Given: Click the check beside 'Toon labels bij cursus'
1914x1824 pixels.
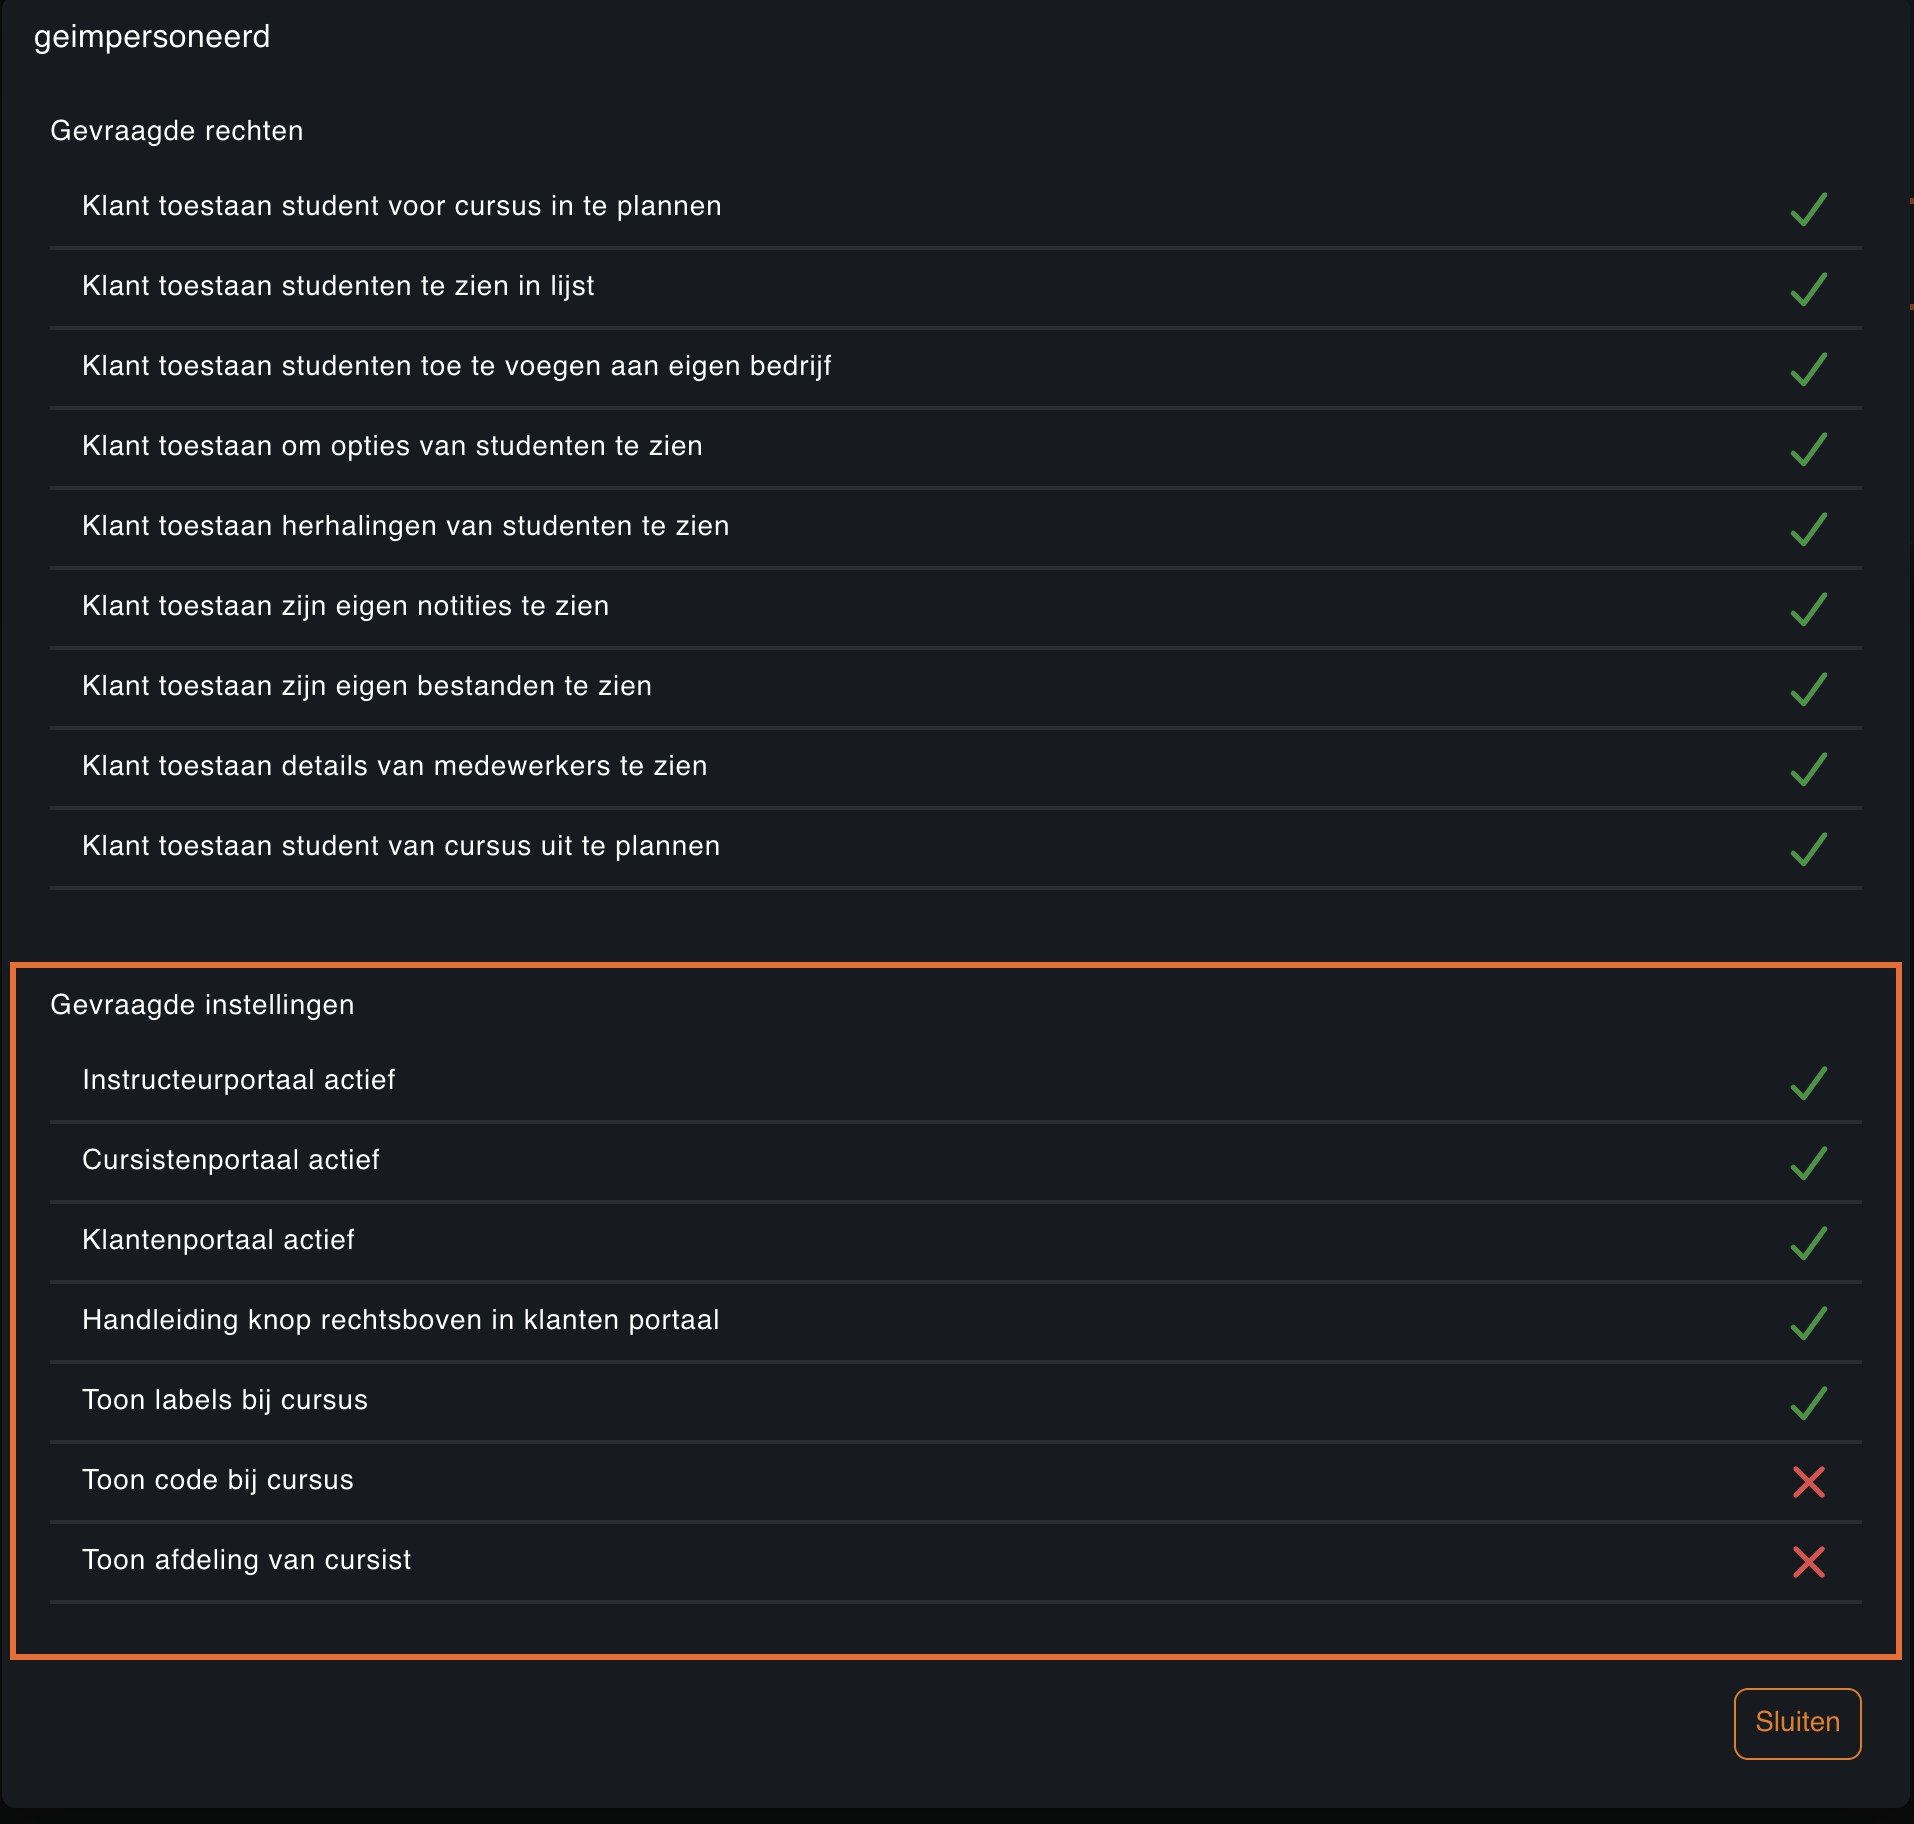Looking at the screenshot, I should coord(1808,1403).
